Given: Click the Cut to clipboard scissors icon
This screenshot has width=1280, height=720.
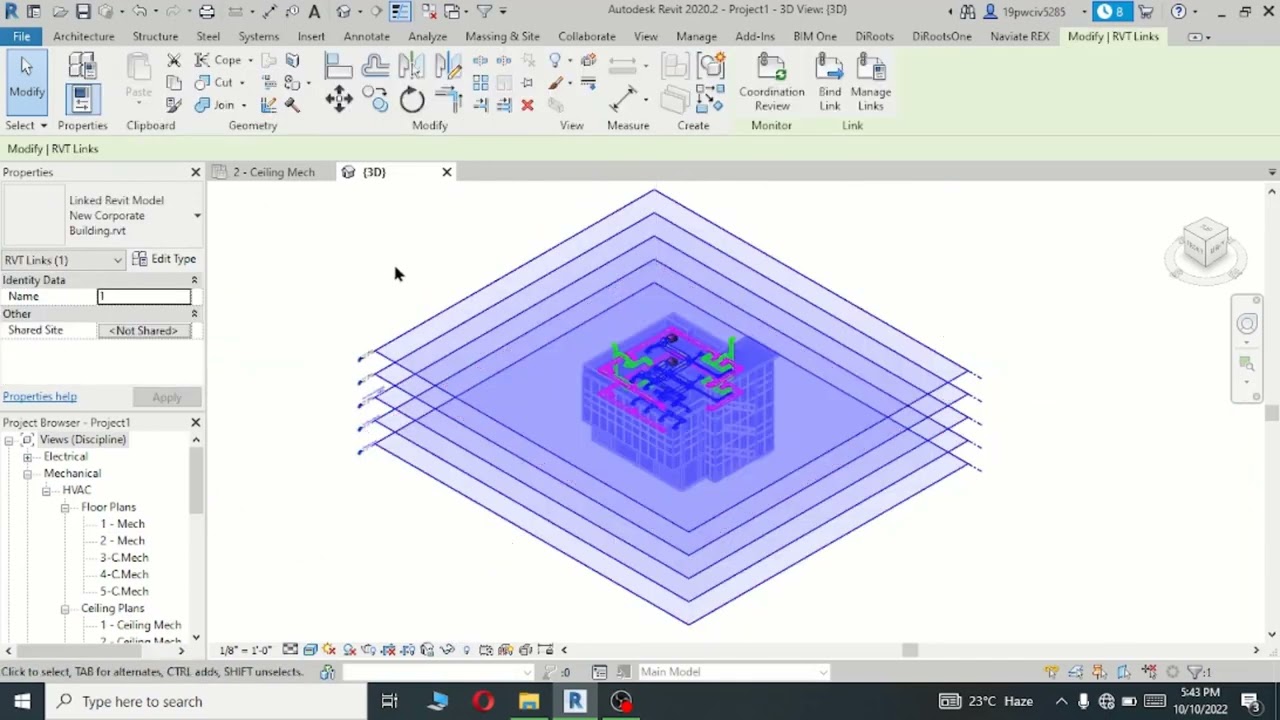Looking at the screenshot, I should [174, 61].
